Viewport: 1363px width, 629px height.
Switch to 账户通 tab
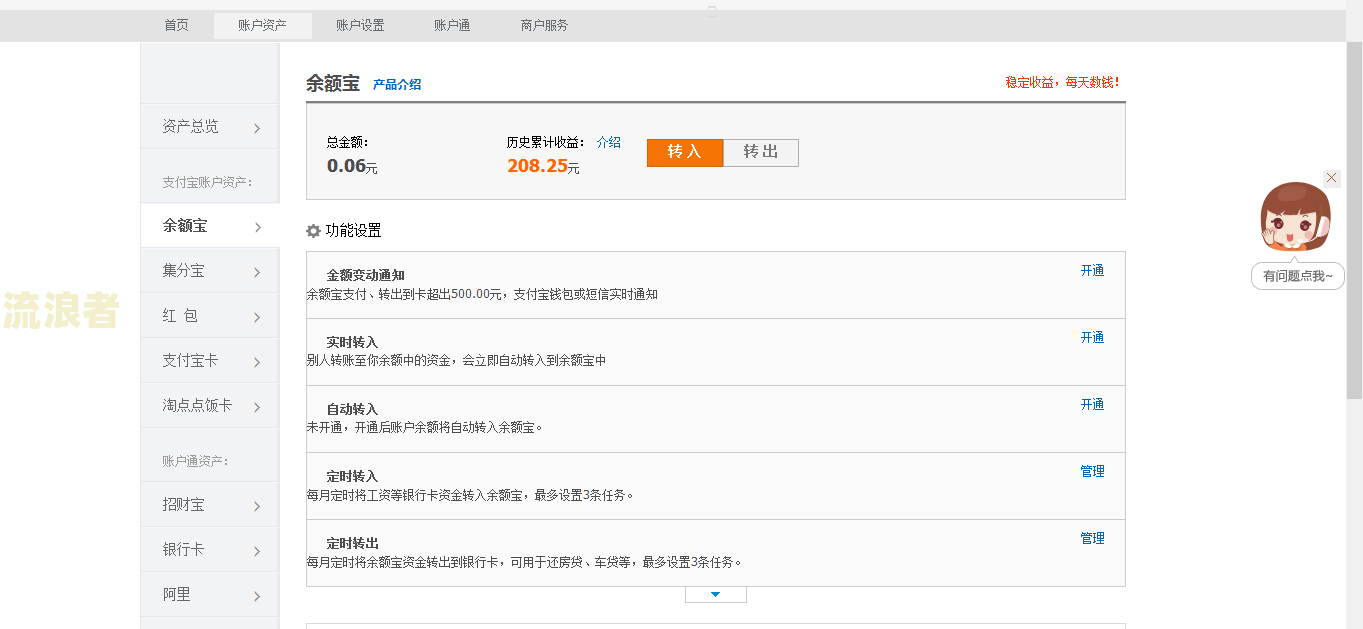coord(452,26)
